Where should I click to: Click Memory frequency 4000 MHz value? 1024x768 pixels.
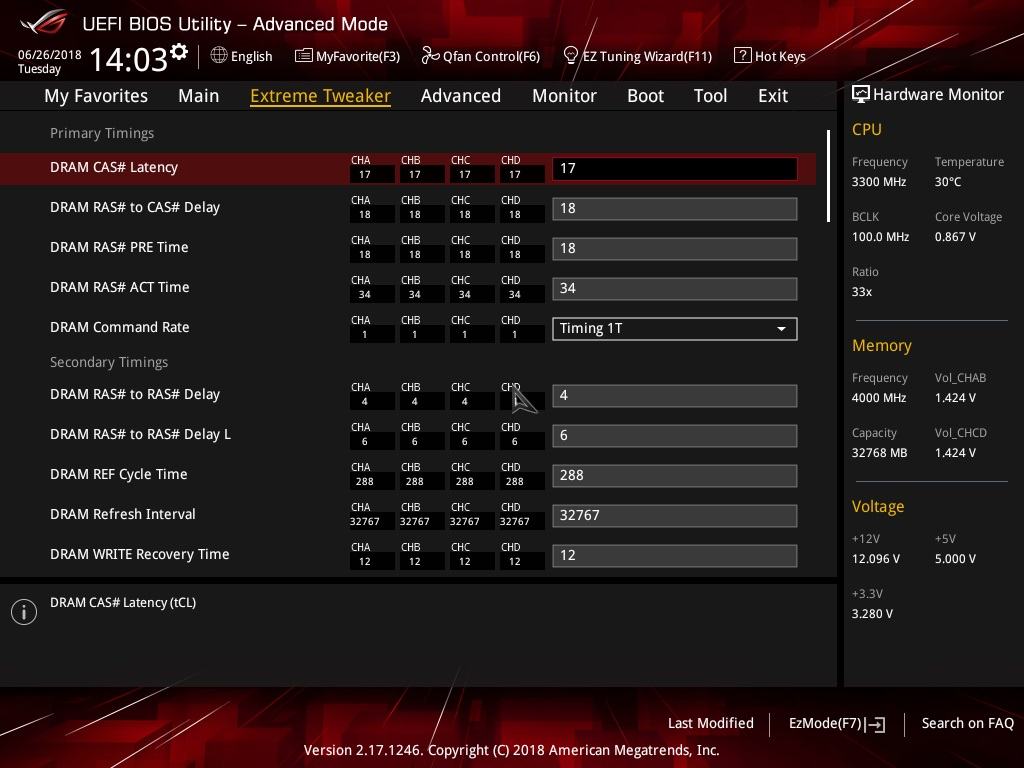coord(878,398)
